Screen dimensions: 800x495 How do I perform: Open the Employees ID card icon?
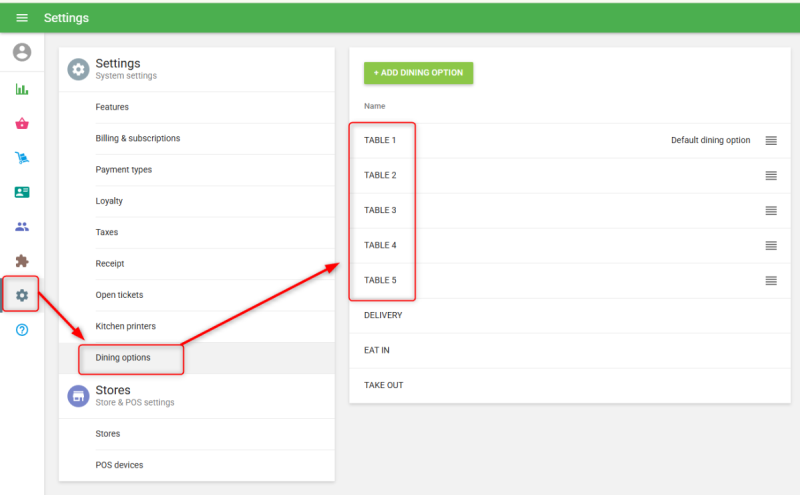(22, 192)
